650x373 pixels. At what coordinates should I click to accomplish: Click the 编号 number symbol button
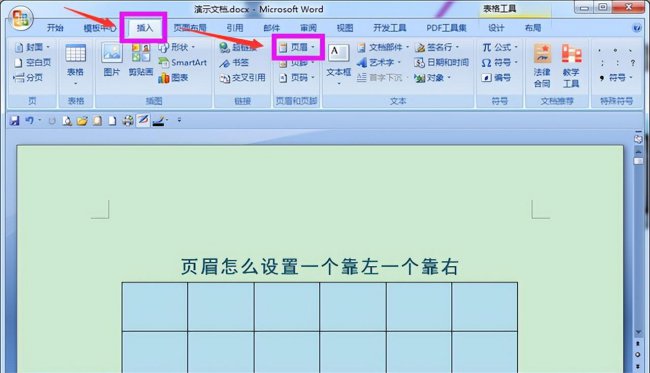pyautogui.click(x=495, y=78)
